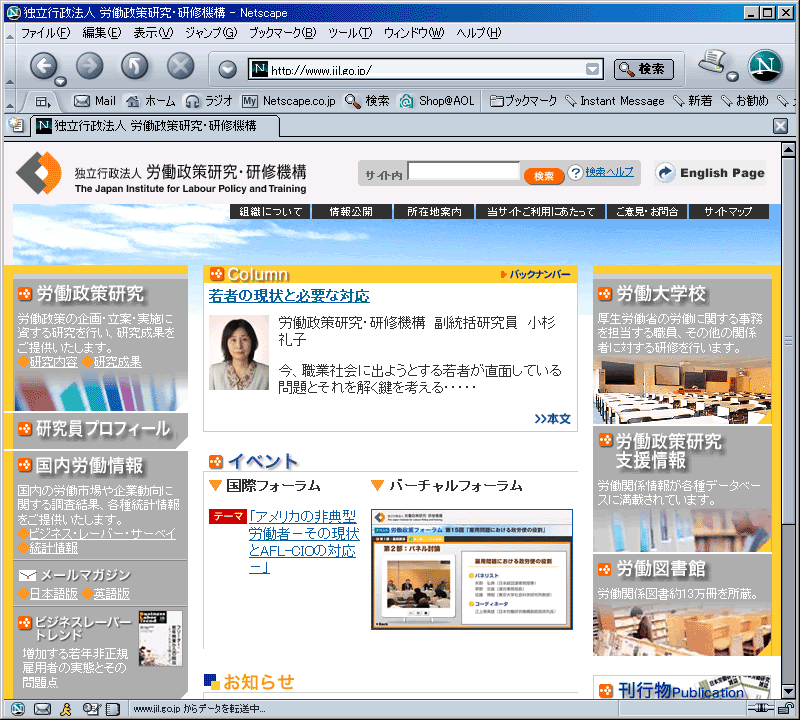Close the current tab with the X button
The height and width of the screenshot is (720, 800).
click(x=780, y=126)
